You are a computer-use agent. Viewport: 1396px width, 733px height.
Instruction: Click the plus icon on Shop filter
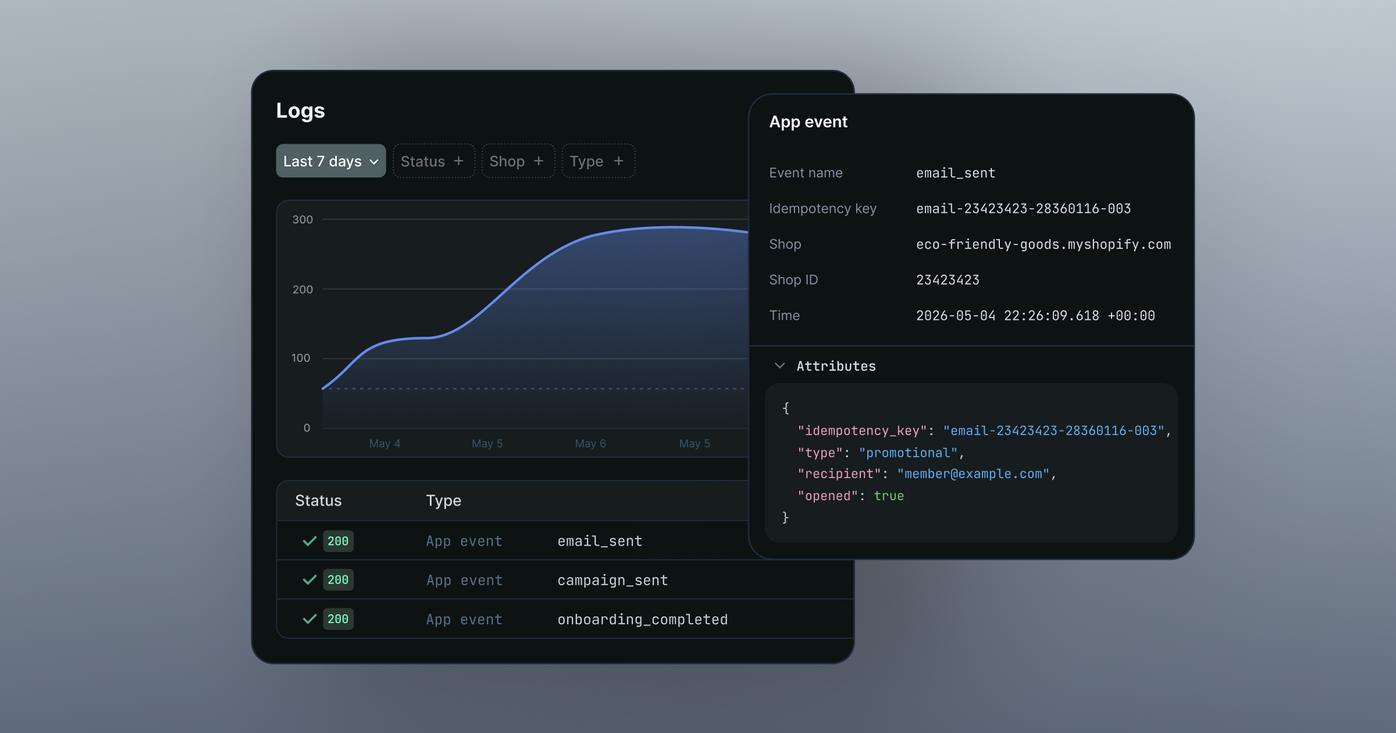coord(539,161)
